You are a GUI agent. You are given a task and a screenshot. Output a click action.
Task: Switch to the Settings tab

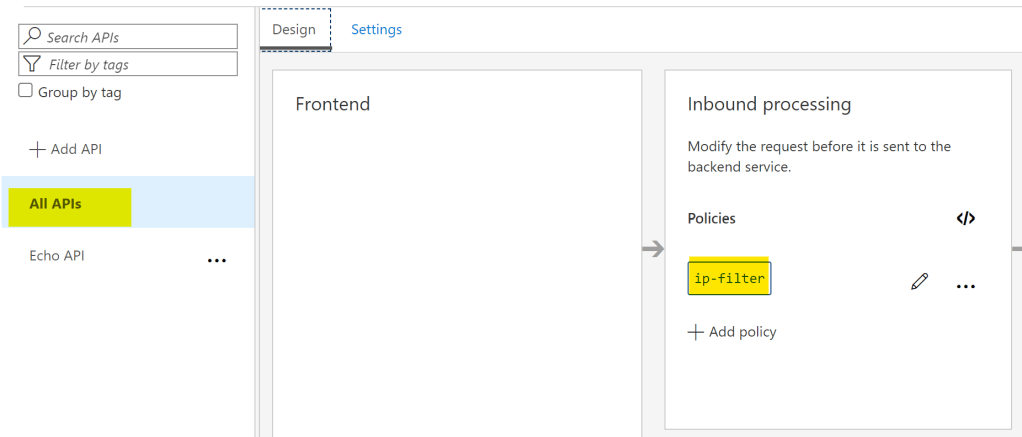click(376, 30)
